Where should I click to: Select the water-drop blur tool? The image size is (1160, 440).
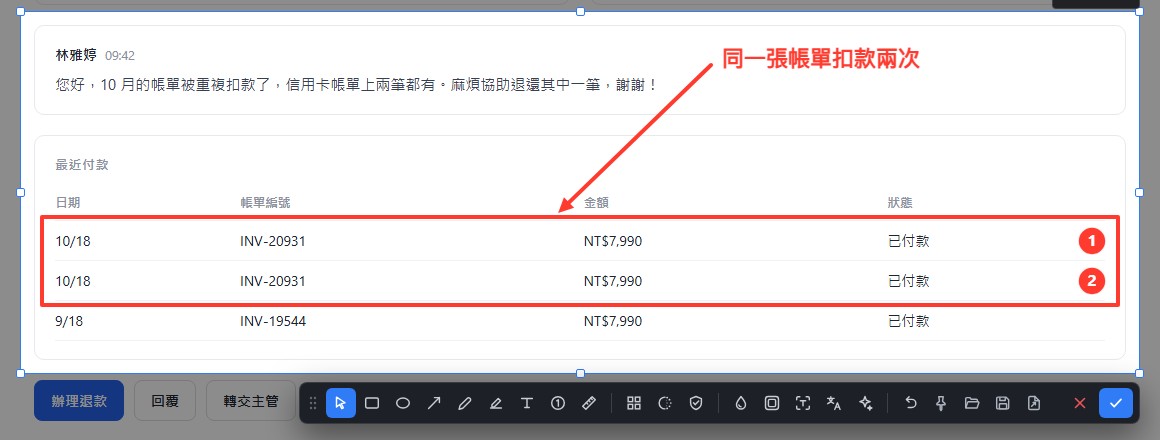point(741,403)
